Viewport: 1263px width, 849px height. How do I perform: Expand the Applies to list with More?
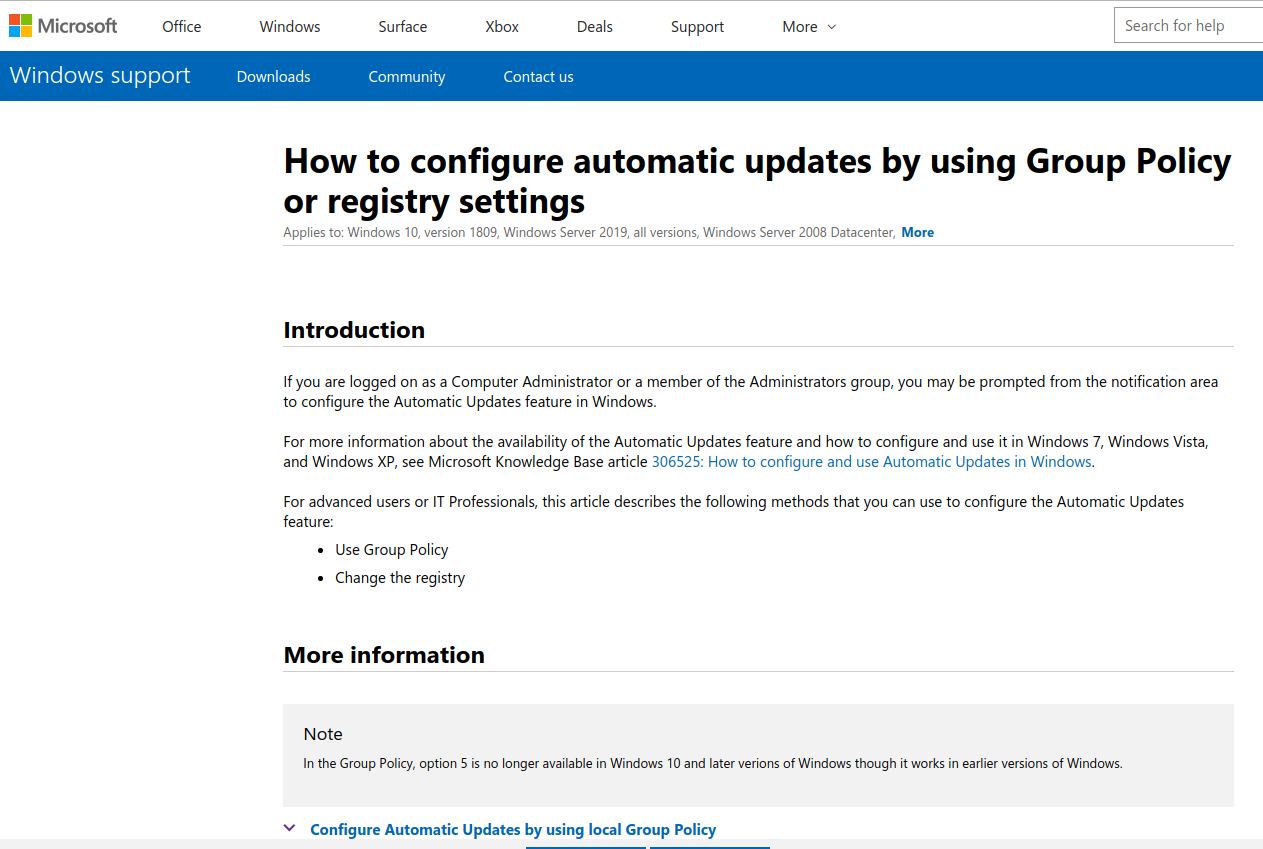point(917,232)
